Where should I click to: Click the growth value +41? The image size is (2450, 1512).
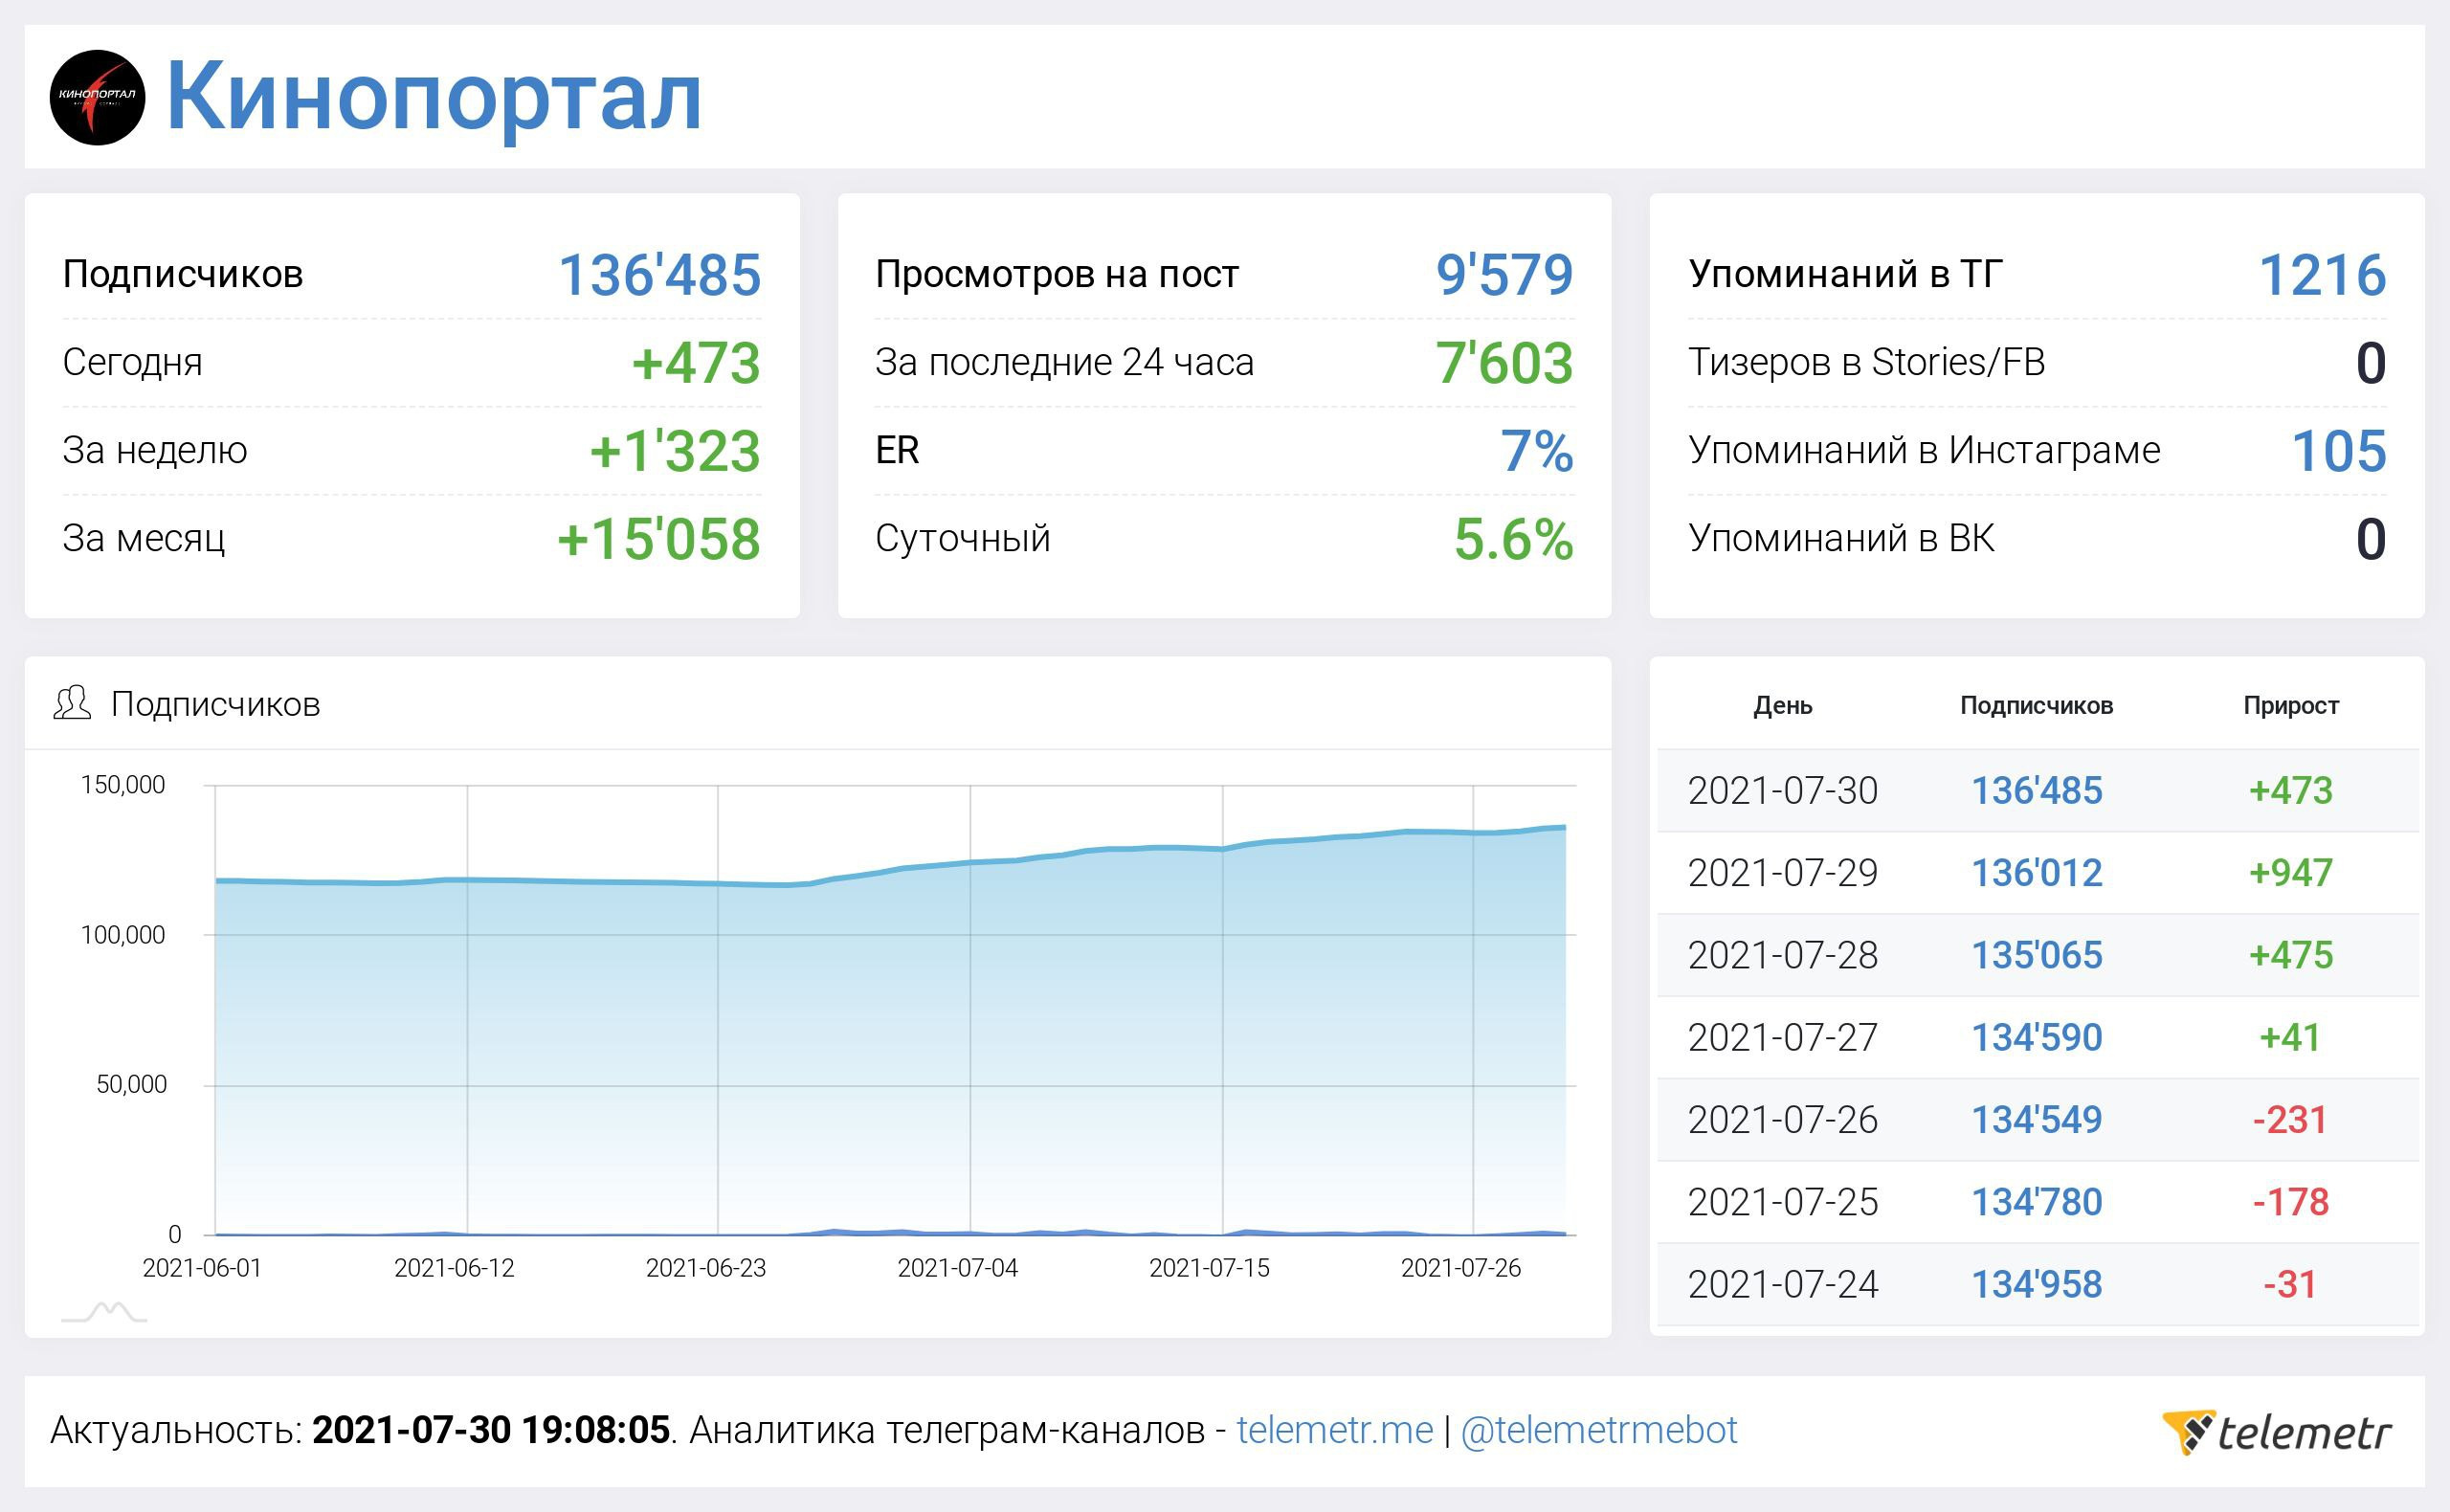(x=2290, y=1037)
